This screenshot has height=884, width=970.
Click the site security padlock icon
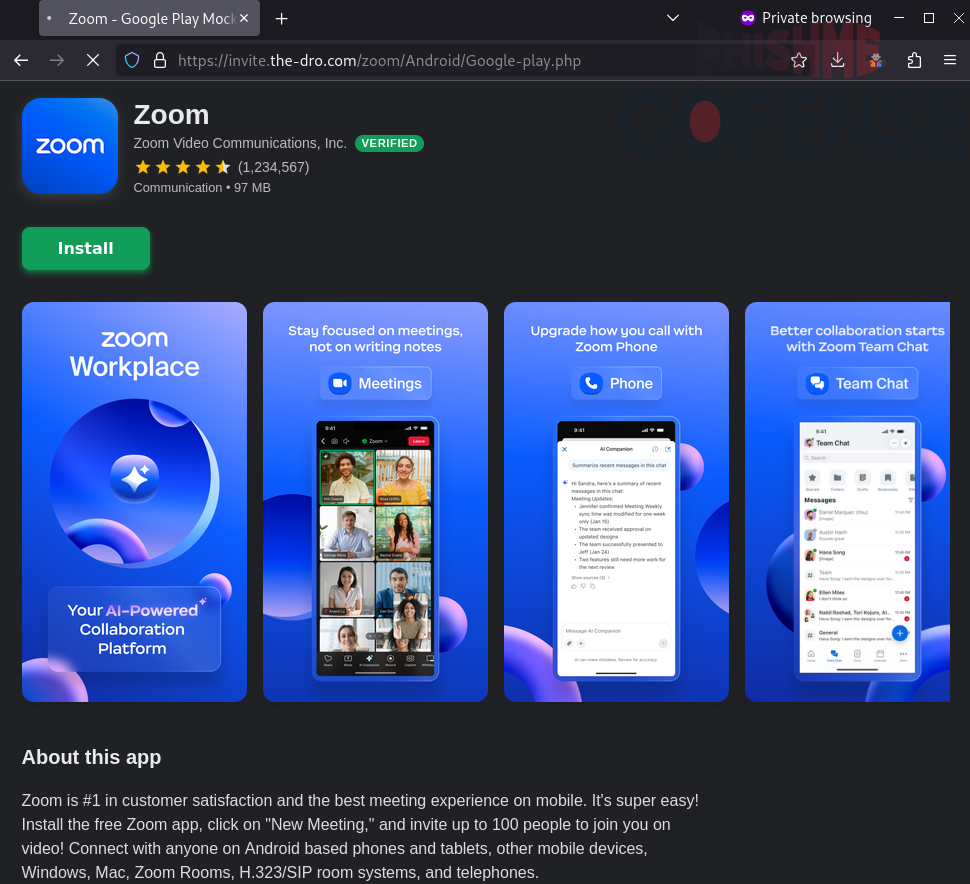click(159, 61)
